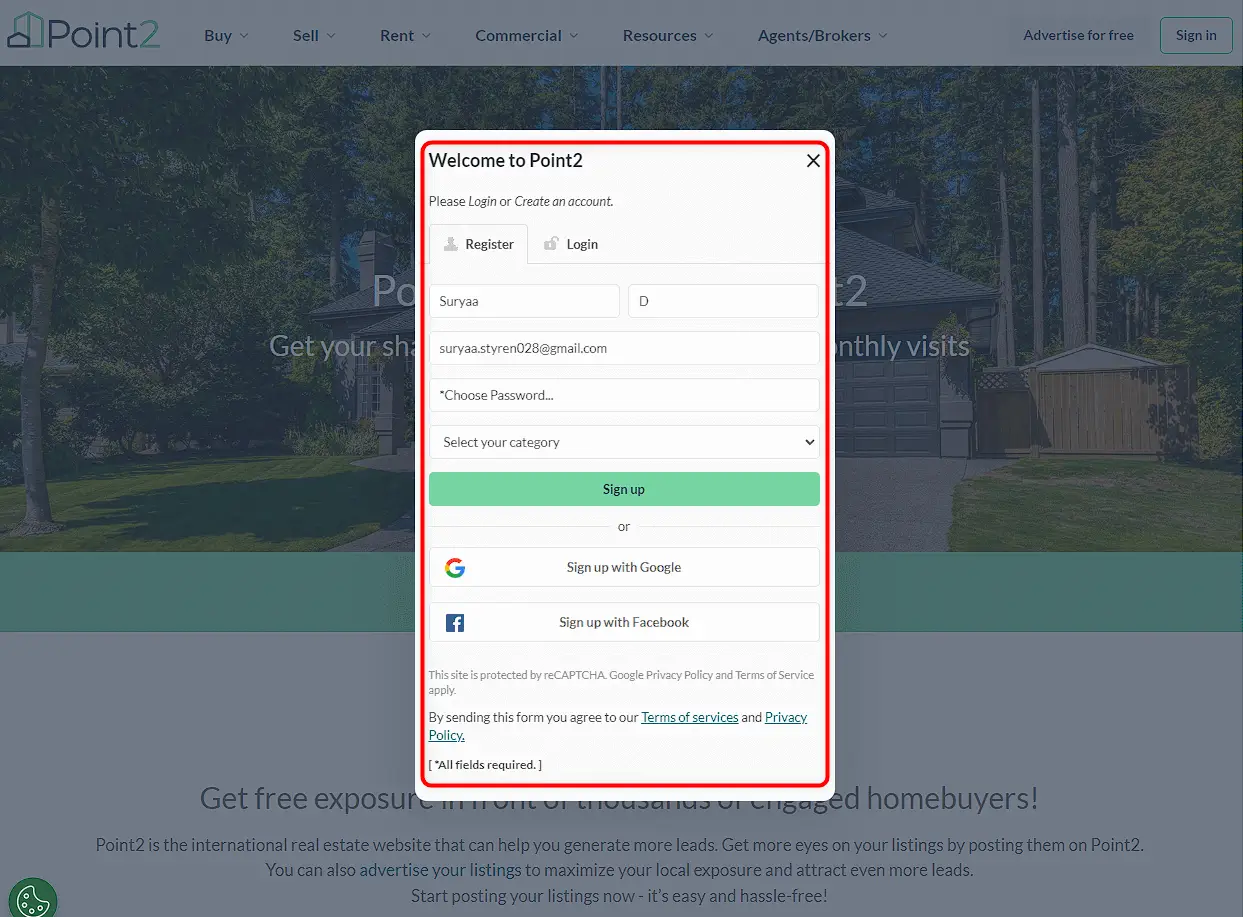1243x917 pixels.
Task: Open the Resources menu
Action: [668, 35]
